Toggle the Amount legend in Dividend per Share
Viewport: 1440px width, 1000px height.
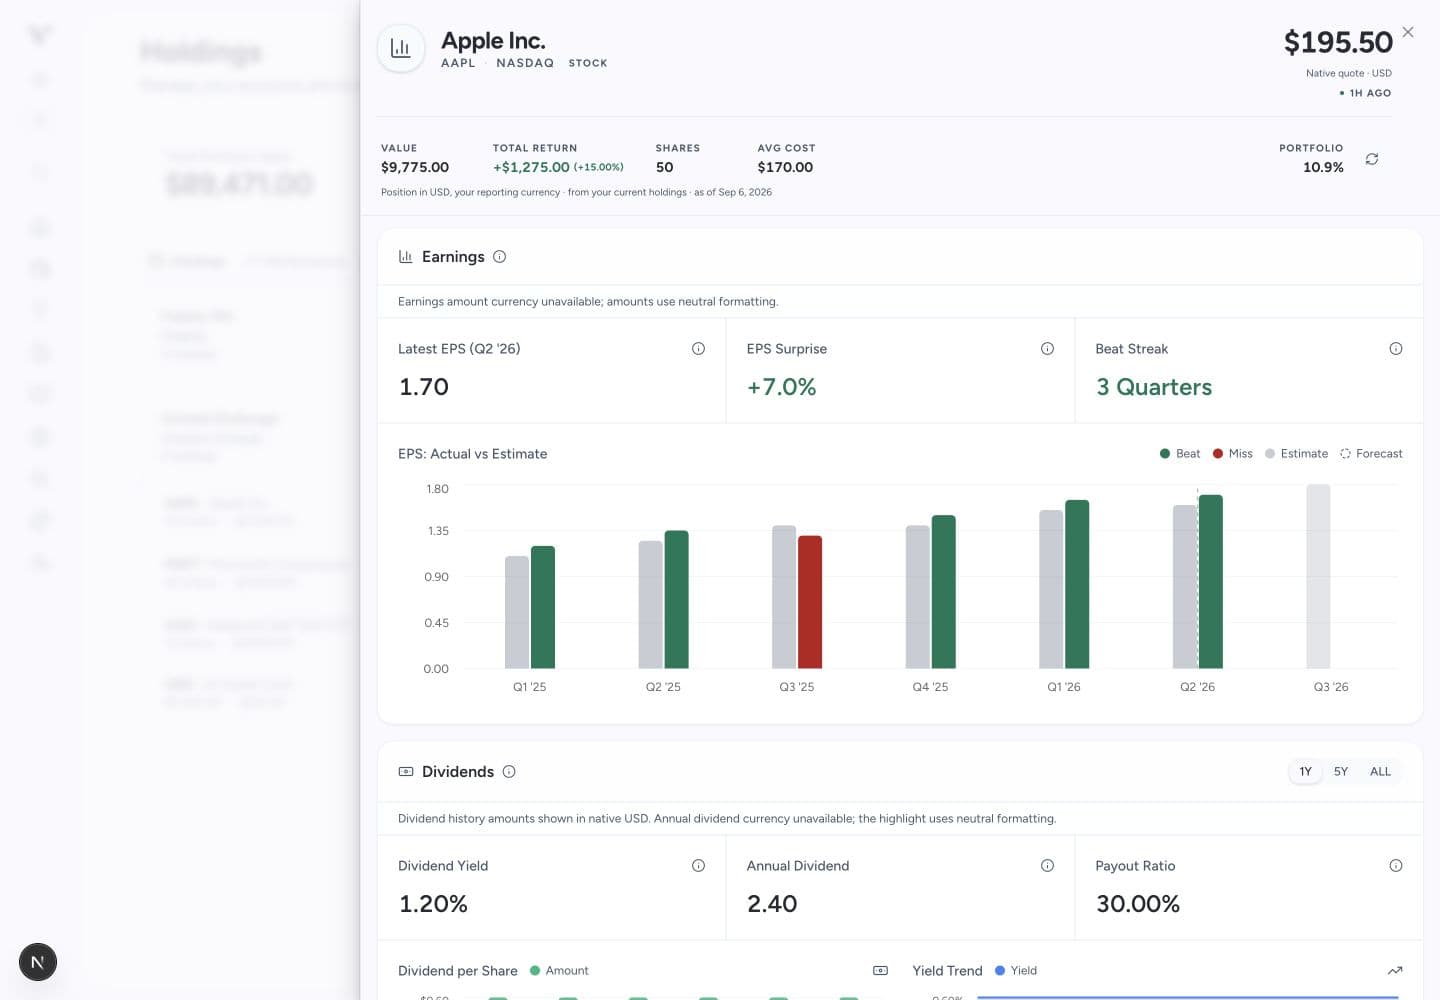(559, 971)
